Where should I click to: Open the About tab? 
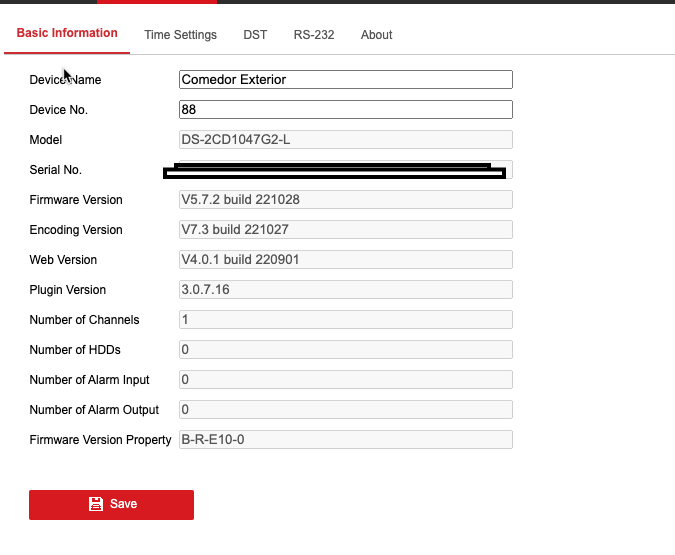coord(376,35)
